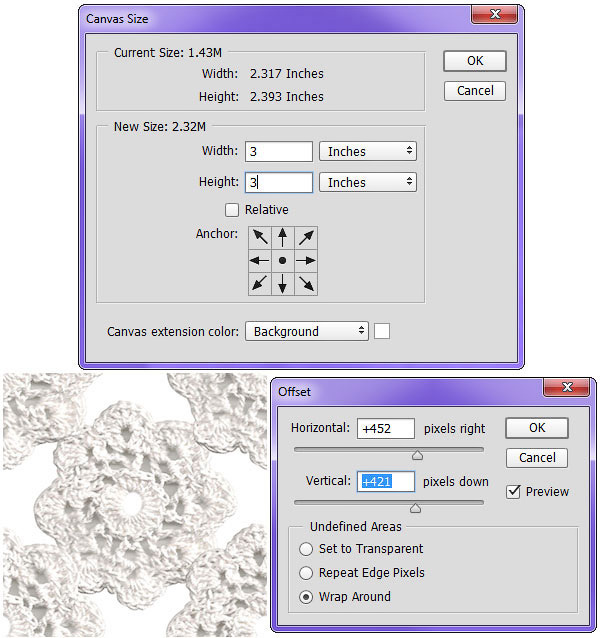Set anchor to top-center up arrow
Screen dimensions: 600x638
tap(282, 238)
